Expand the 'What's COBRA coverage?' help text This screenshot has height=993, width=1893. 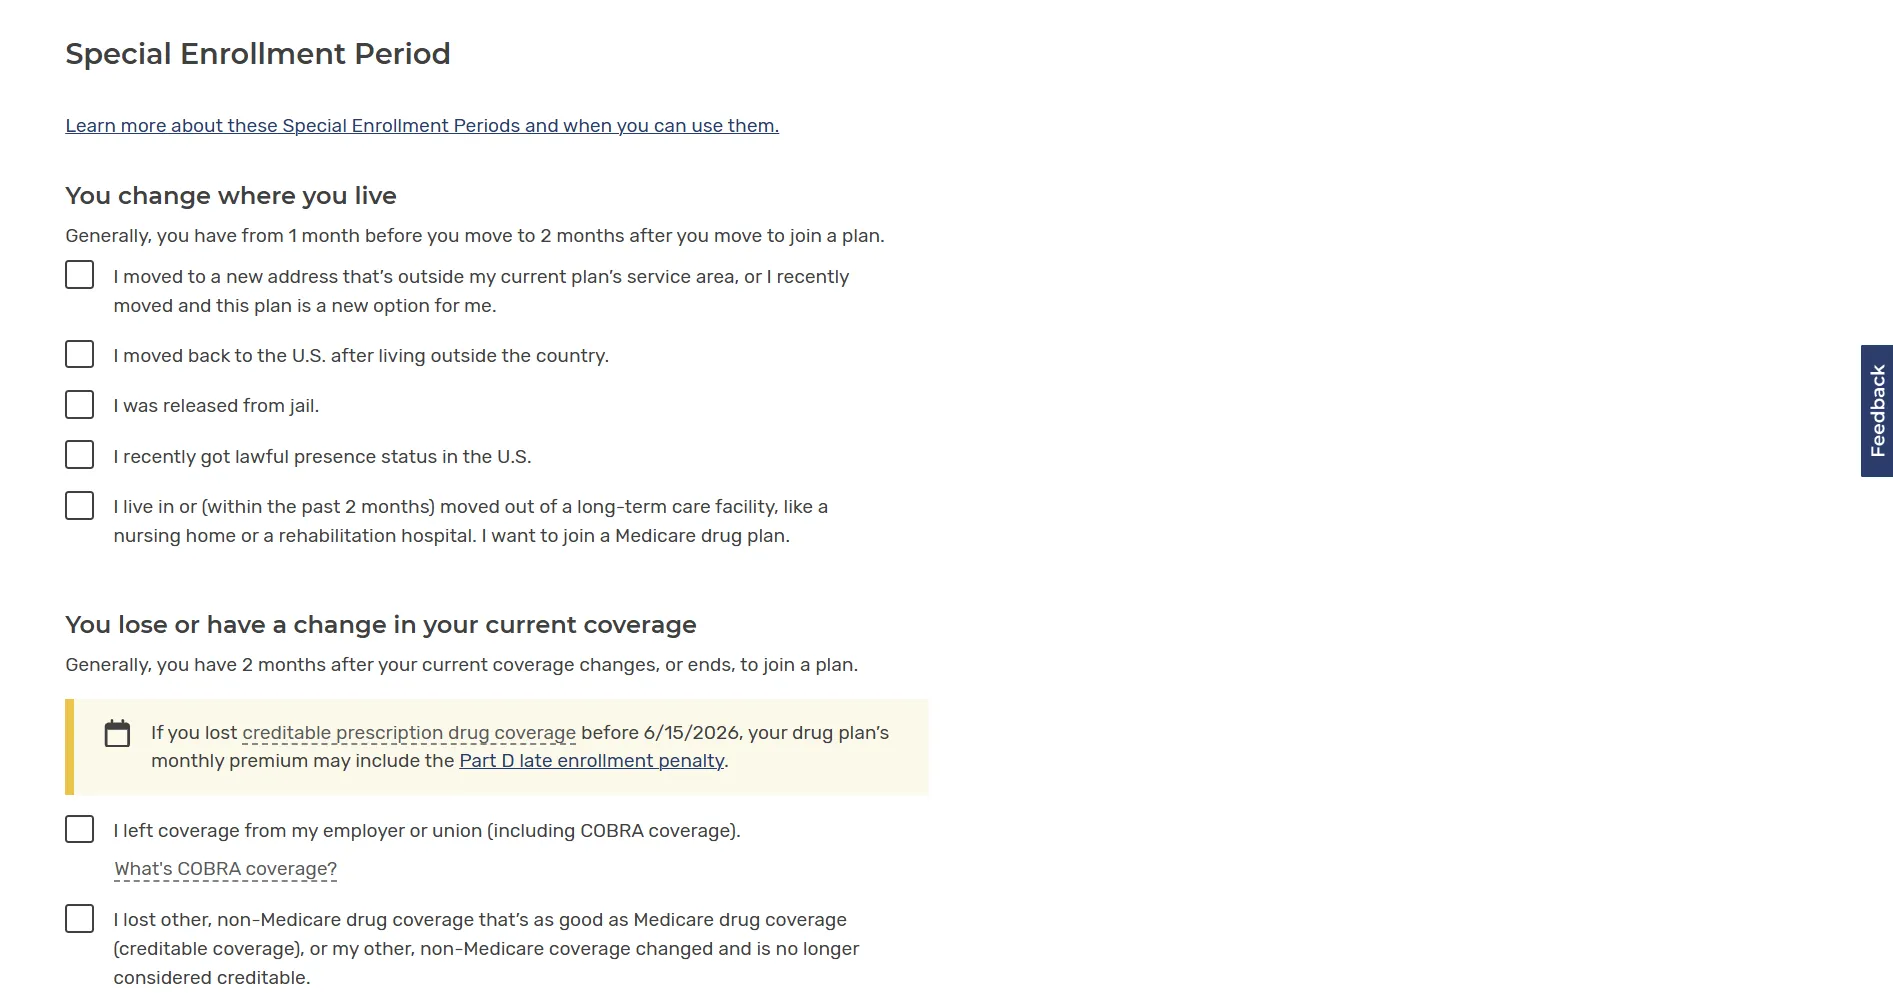point(226,869)
